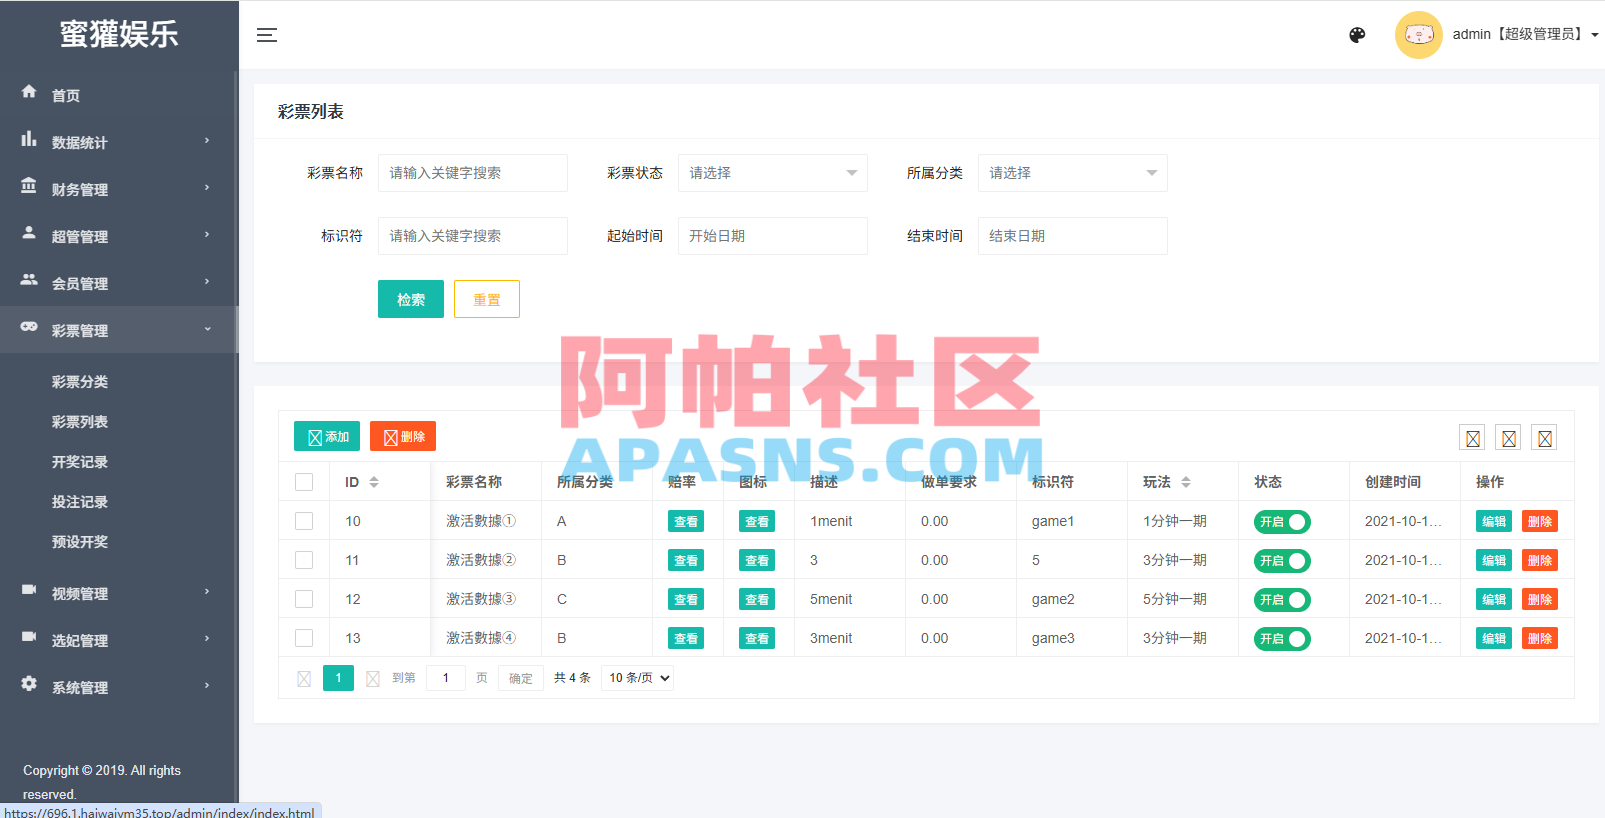Click first table tool icon above 操作
This screenshot has width=1605, height=818.
click(x=1473, y=438)
